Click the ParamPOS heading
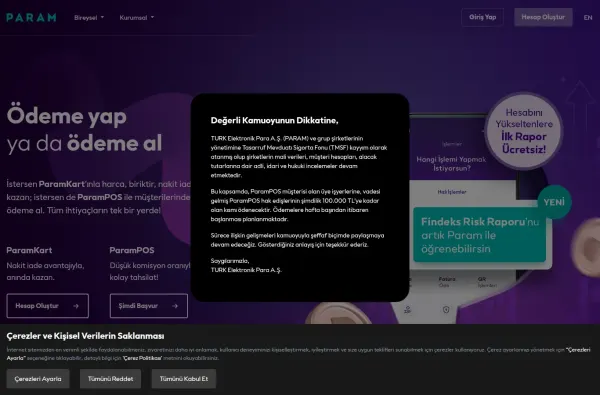This screenshot has height=395, width=600. pyautogui.click(x=132, y=250)
